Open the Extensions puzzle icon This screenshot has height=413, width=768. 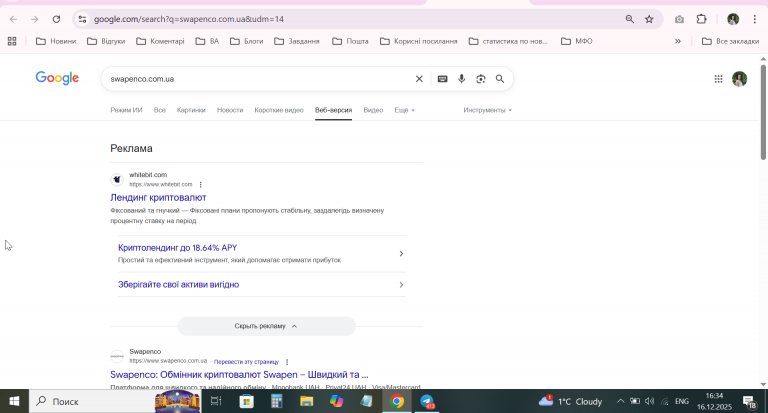click(x=701, y=19)
